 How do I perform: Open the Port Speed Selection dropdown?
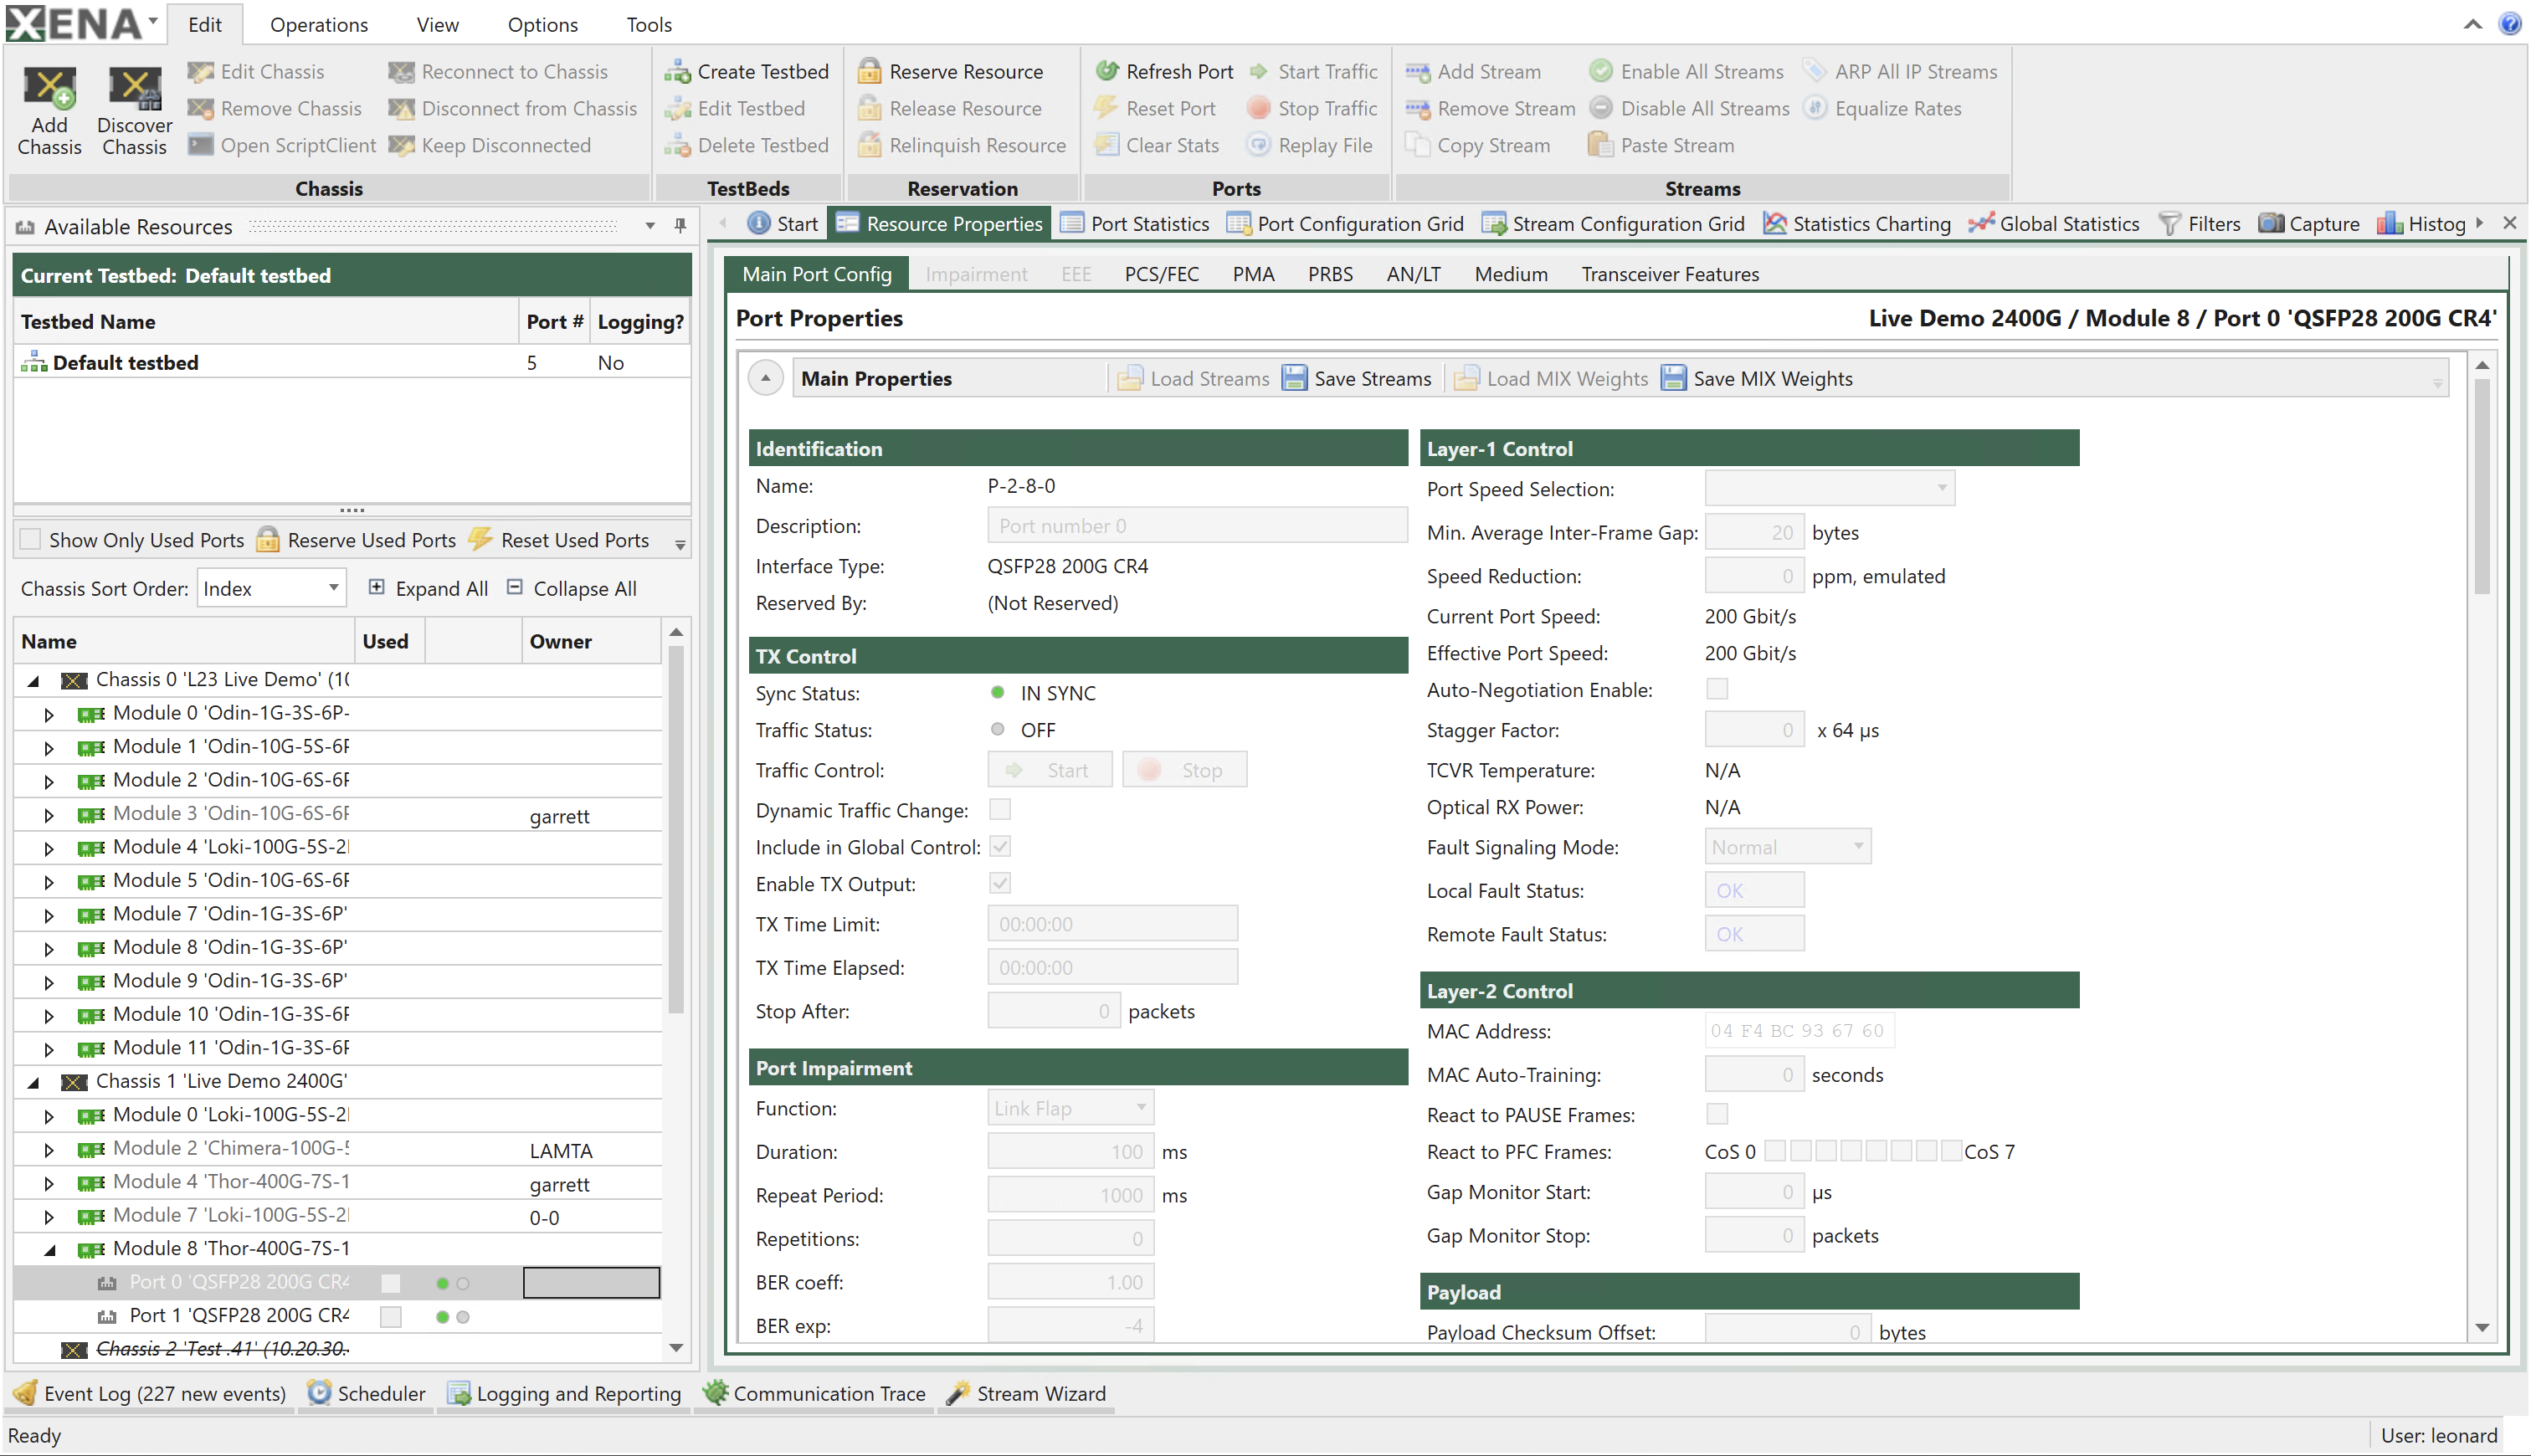point(1940,488)
